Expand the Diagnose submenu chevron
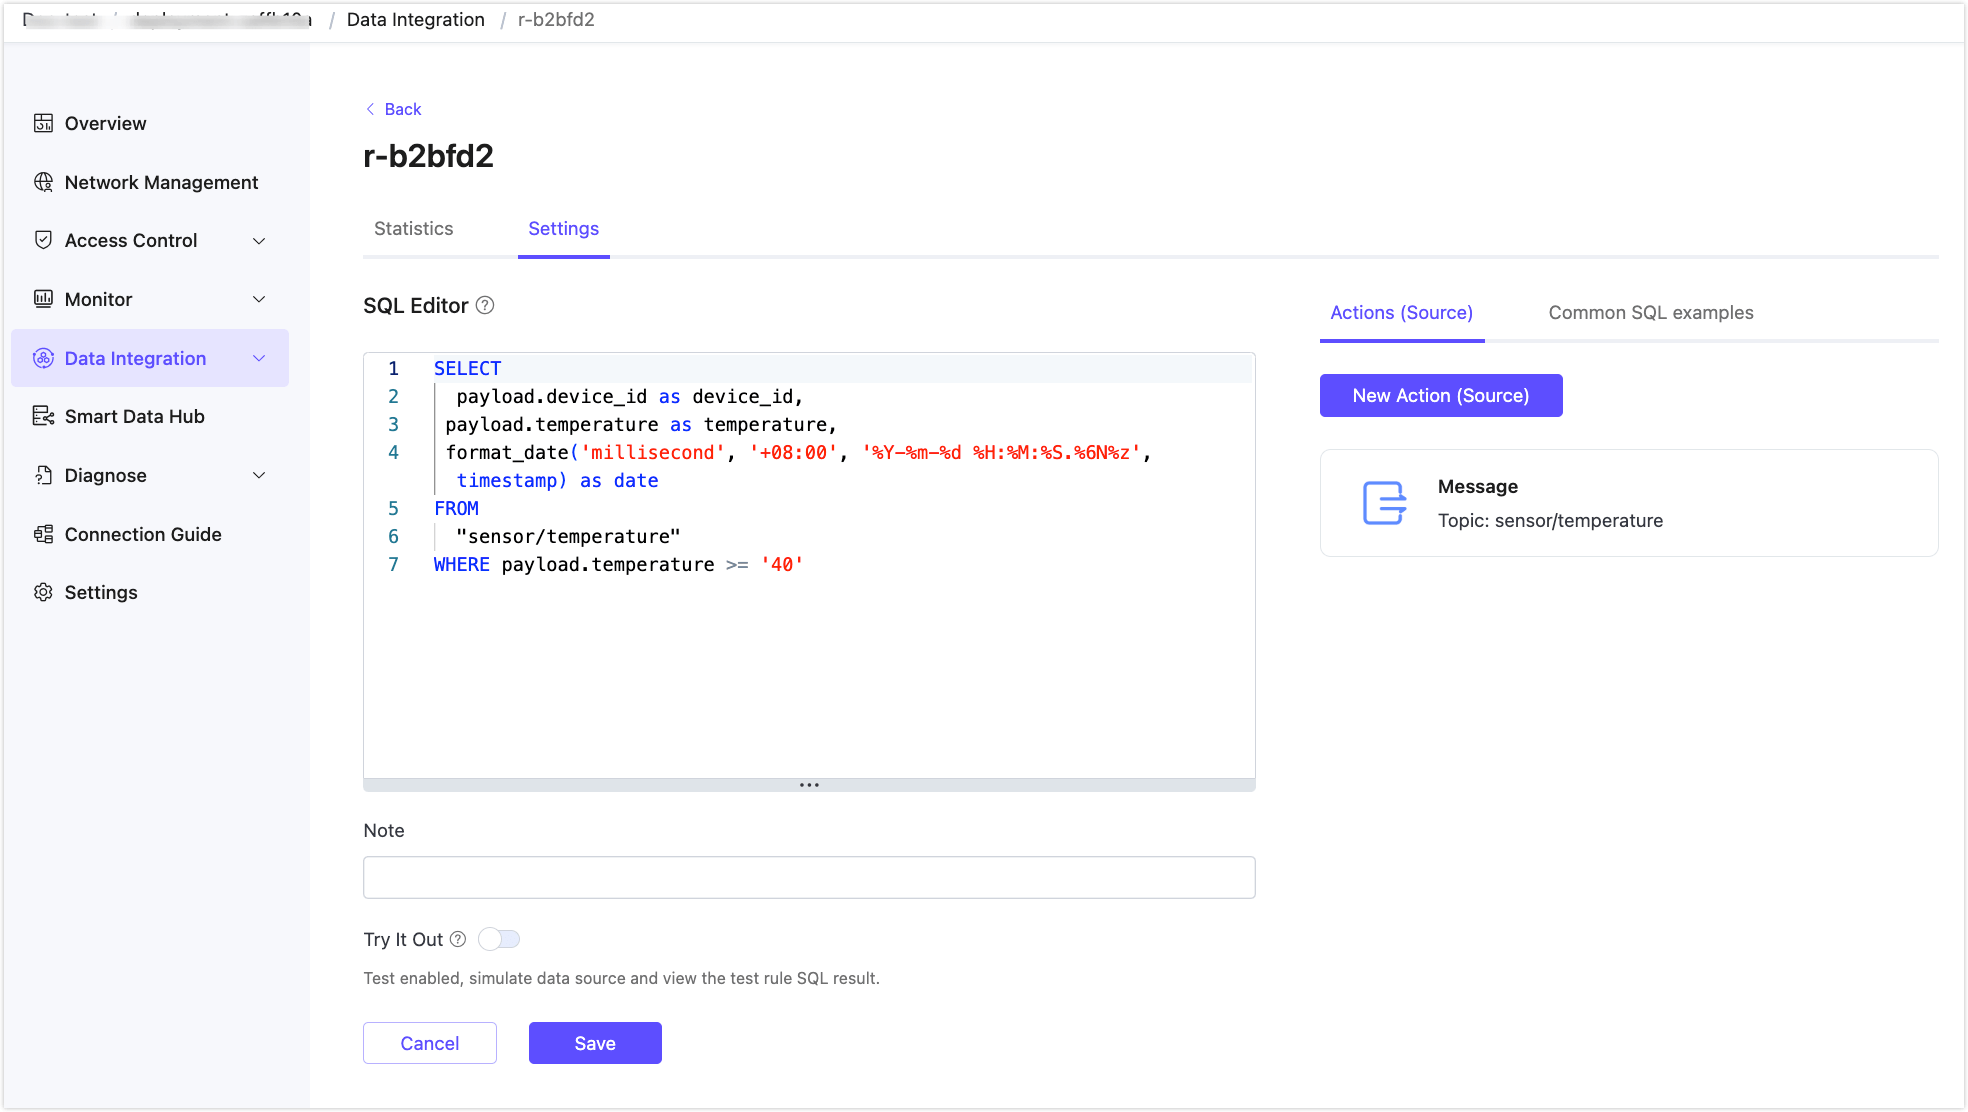This screenshot has height=1112, width=1968. tap(259, 475)
